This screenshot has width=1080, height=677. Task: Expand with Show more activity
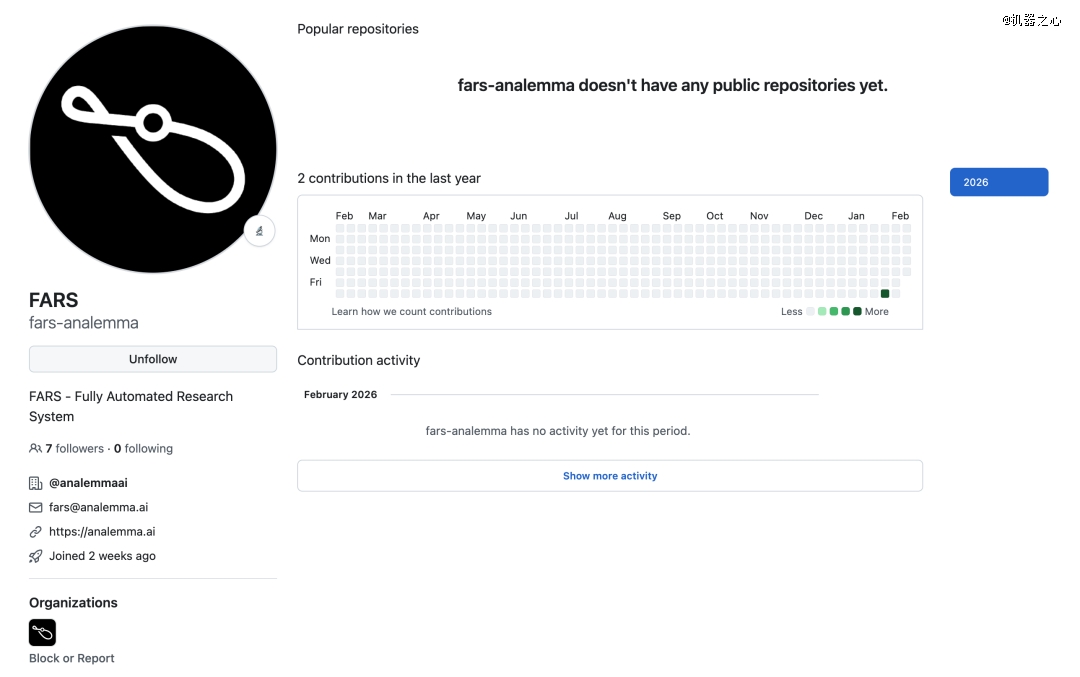tap(609, 476)
